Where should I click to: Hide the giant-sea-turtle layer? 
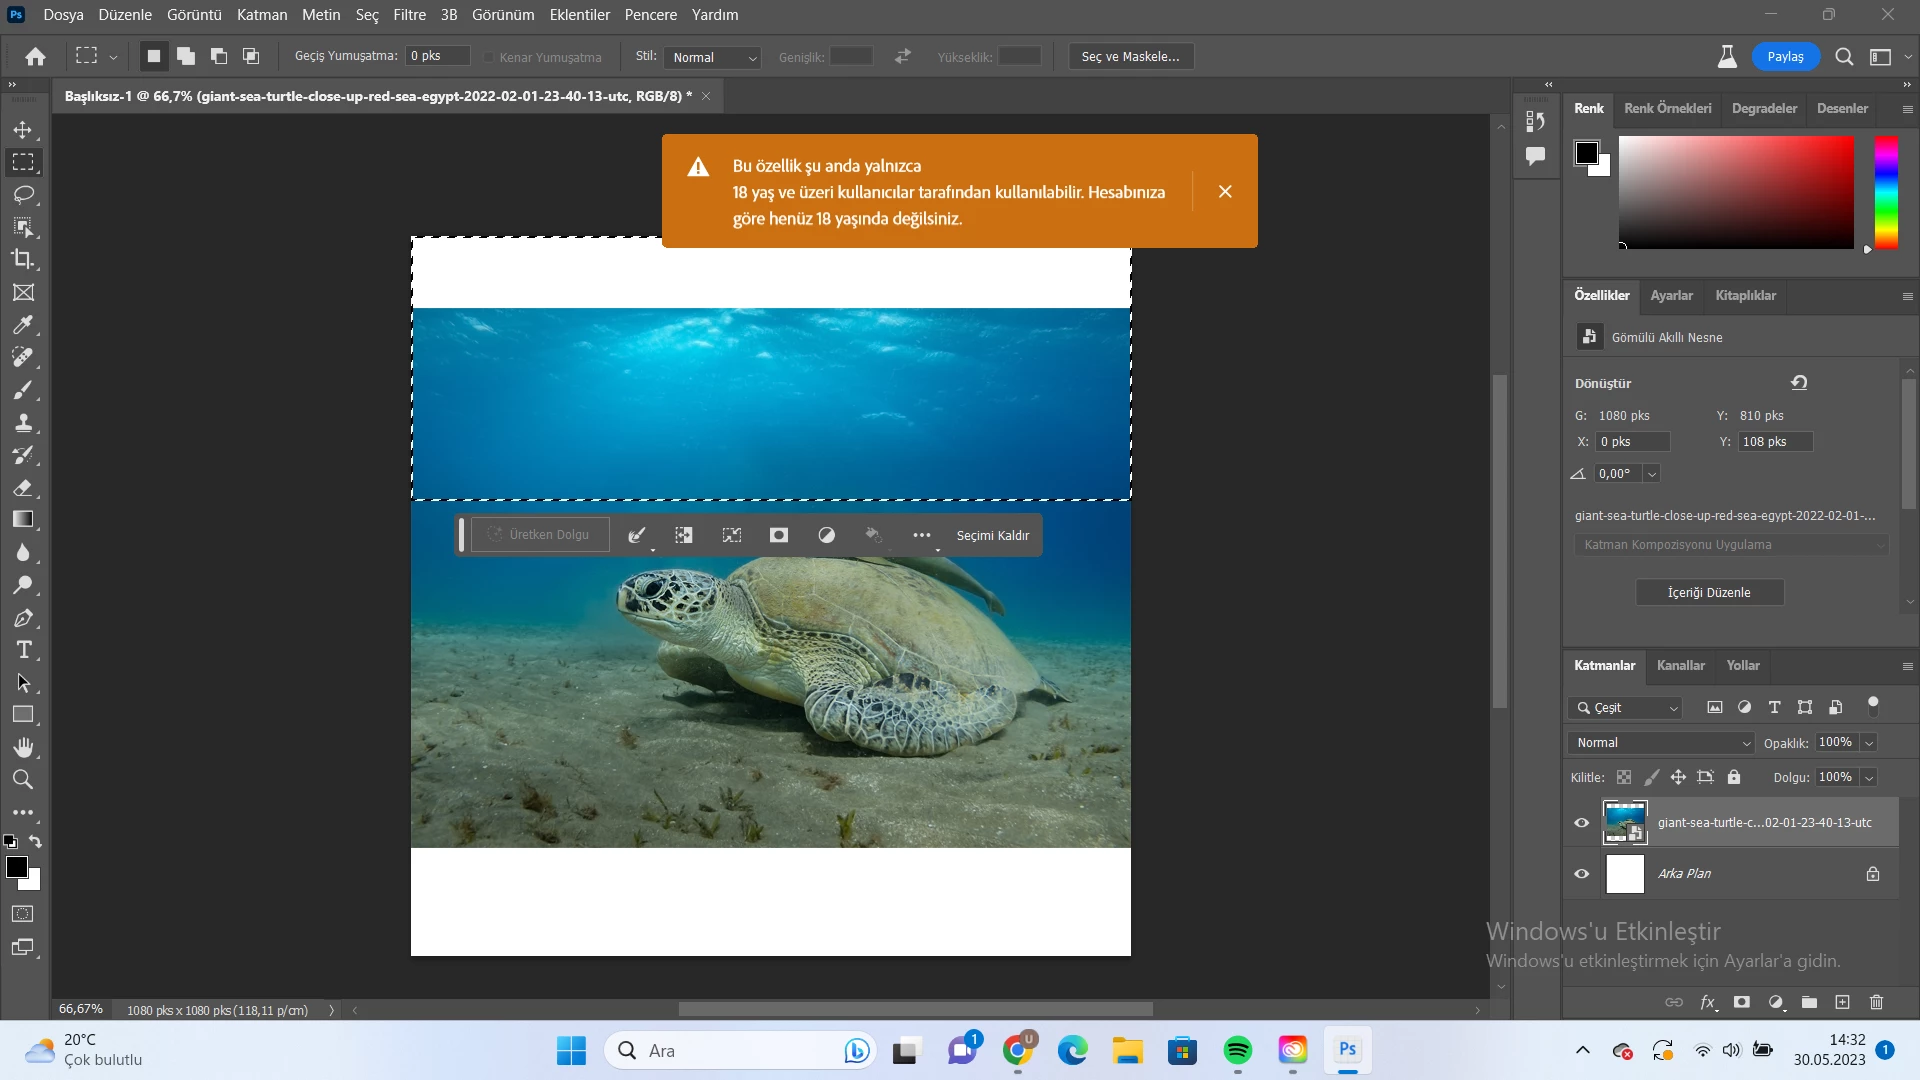(x=1582, y=823)
